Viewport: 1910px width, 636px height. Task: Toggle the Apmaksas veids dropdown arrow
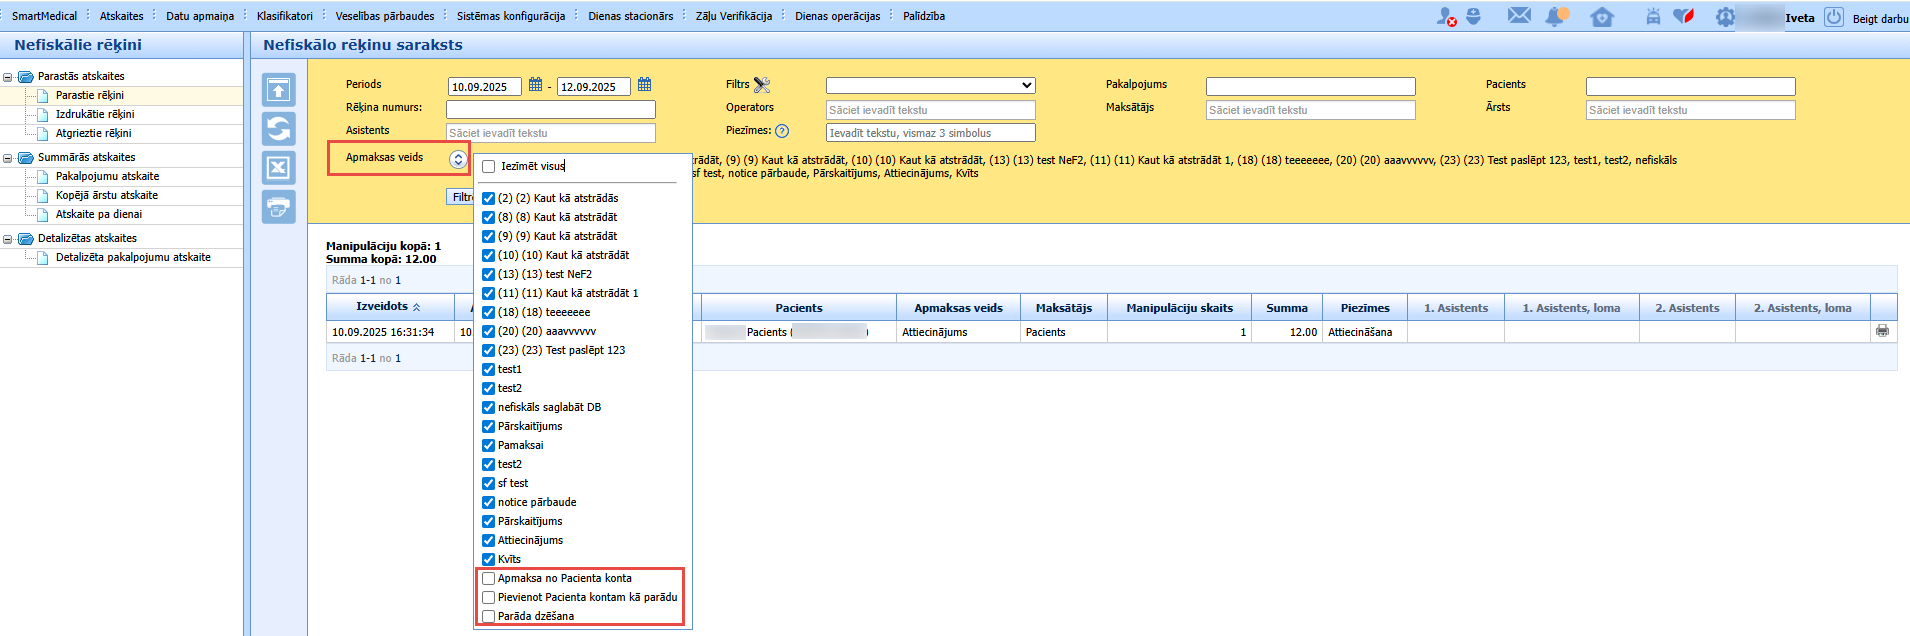click(458, 159)
